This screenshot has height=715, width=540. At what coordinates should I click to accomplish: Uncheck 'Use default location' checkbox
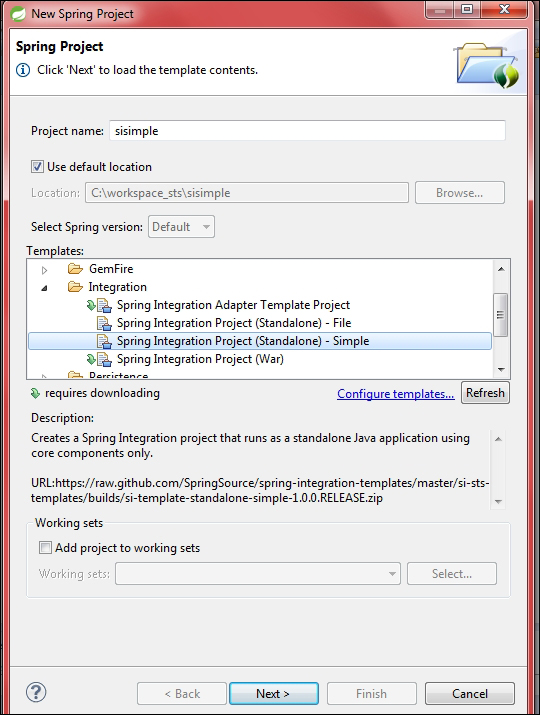click(x=37, y=166)
